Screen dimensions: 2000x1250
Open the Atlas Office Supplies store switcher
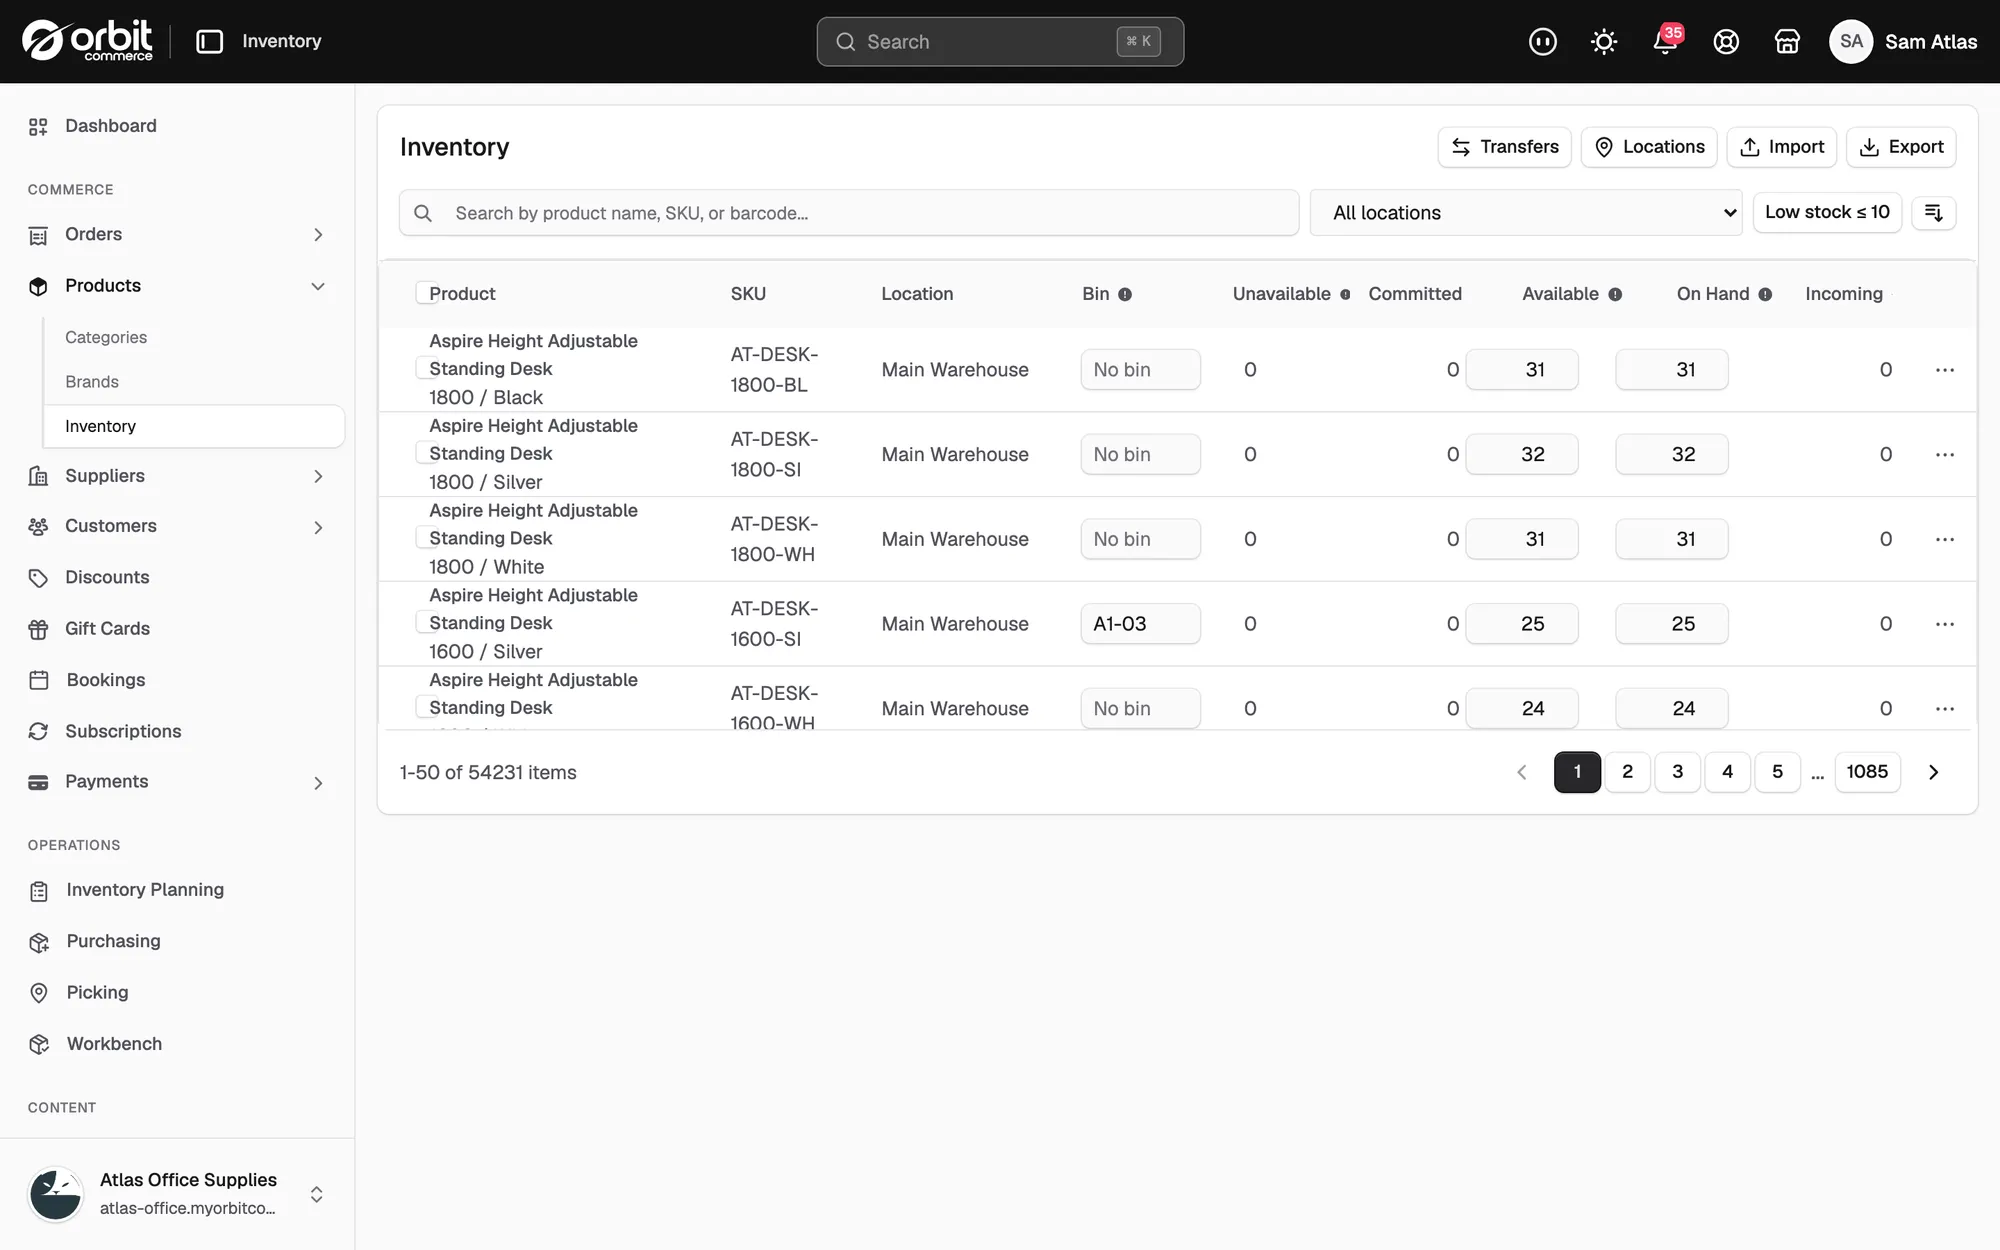[177, 1194]
